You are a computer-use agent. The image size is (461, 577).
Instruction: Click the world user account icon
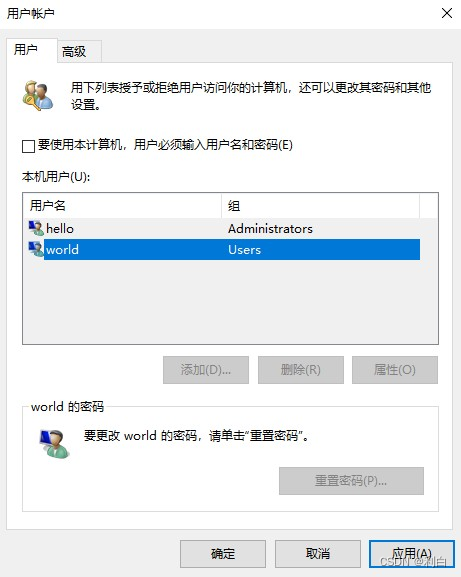36,249
